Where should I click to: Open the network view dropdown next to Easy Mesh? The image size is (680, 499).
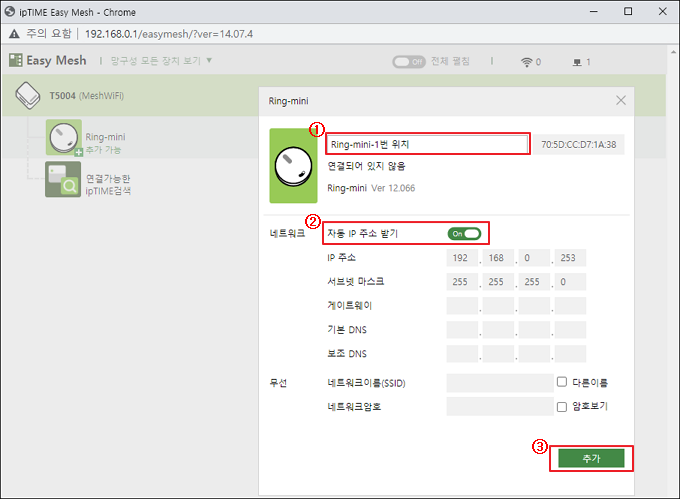click(161, 61)
